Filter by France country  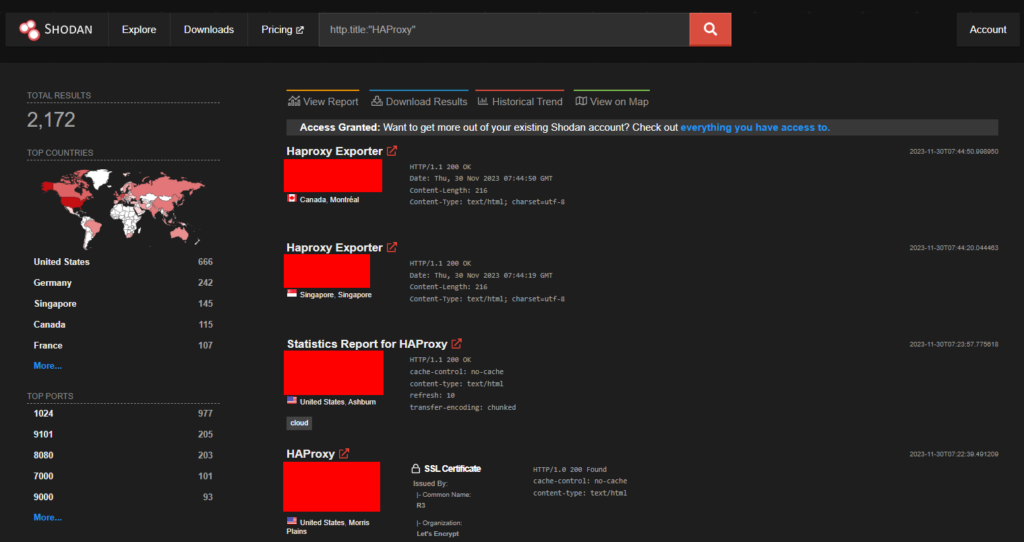coord(48,345)
